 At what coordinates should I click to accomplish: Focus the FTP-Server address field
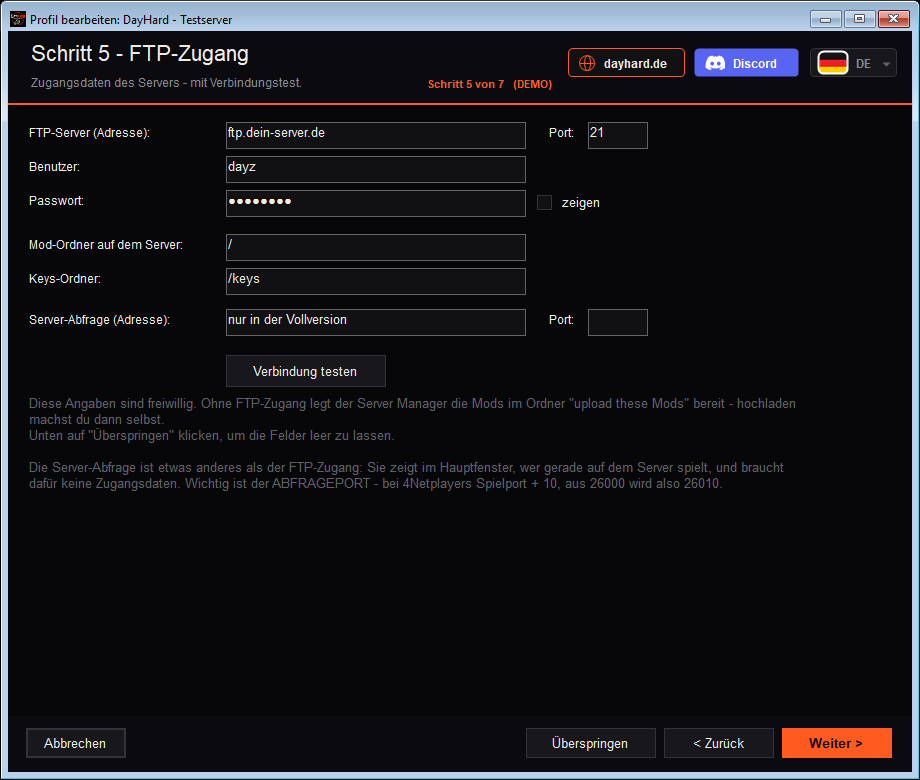tap(376, 136)
